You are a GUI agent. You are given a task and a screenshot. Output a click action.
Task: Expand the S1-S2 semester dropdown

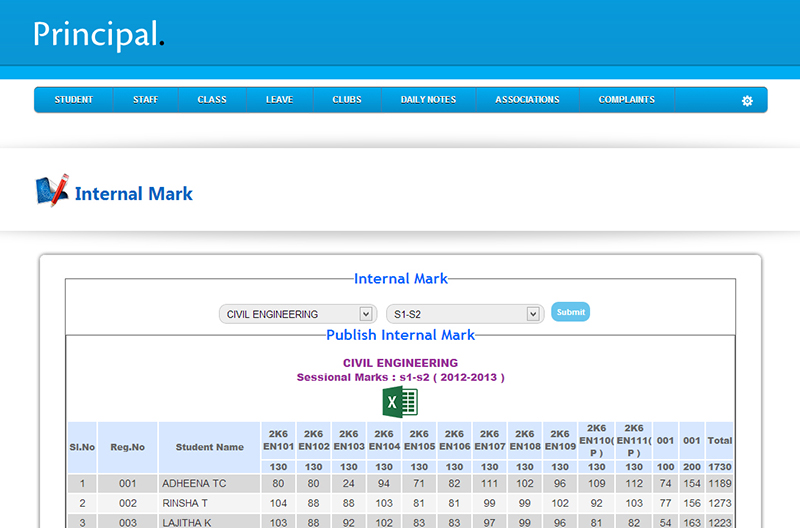pos(465,314)
